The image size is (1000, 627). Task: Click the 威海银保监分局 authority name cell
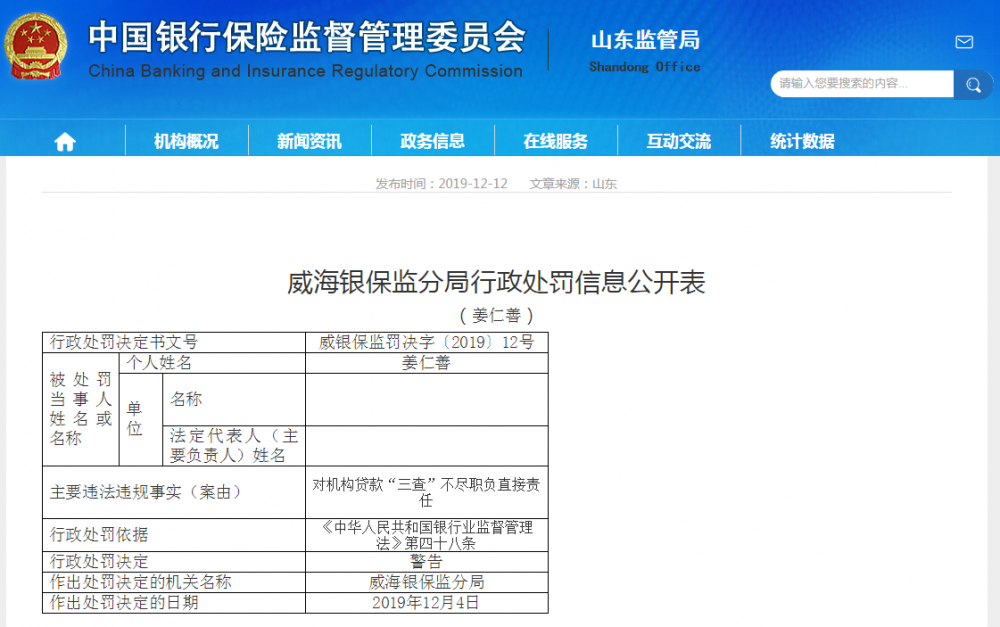pos(427,581)
